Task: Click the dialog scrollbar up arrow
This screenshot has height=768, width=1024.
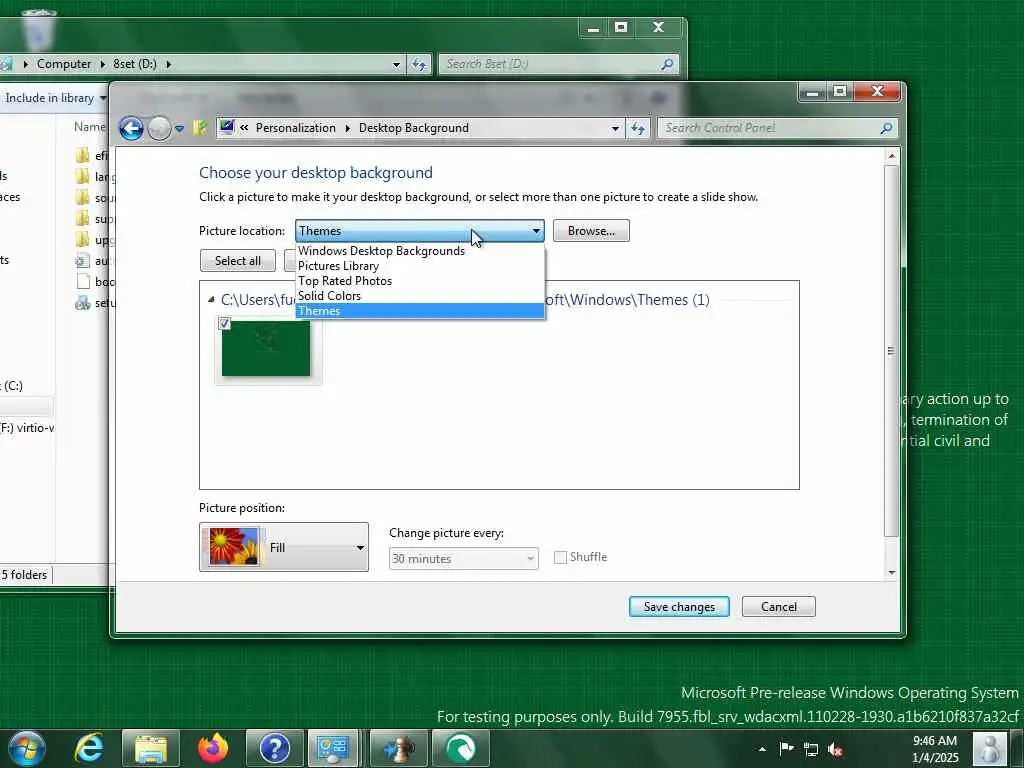Action: tap(891, 156)
